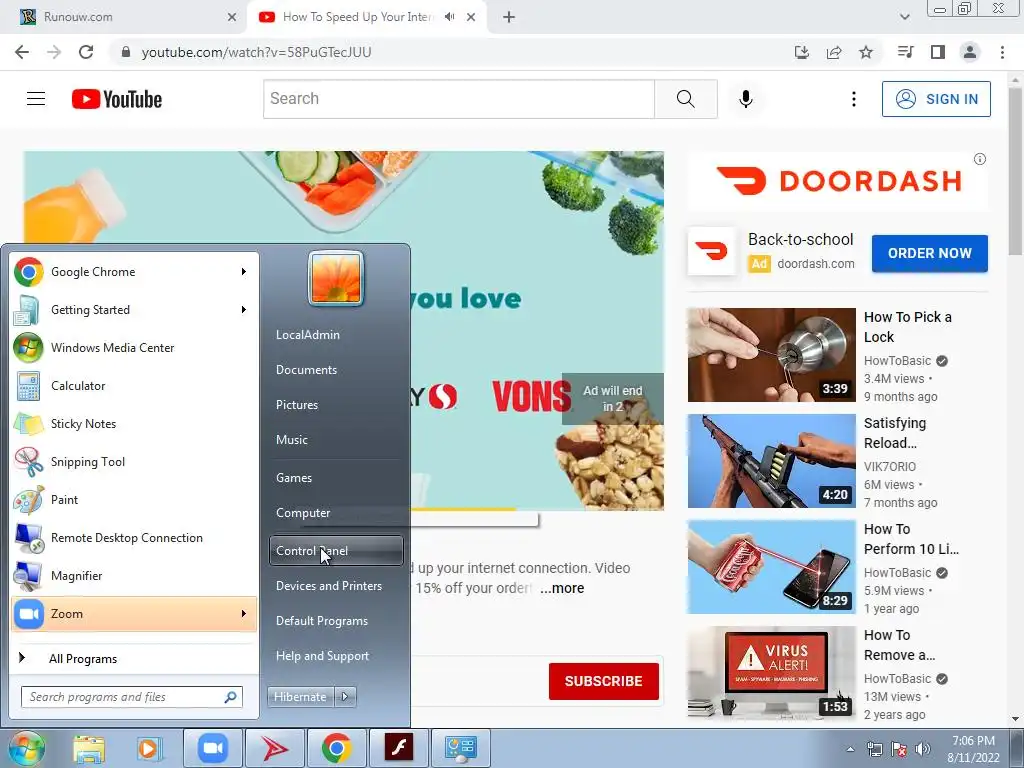Click the install app icon in address bar
This screenshot has height=768, width=1024.
(x=802, y=52)
